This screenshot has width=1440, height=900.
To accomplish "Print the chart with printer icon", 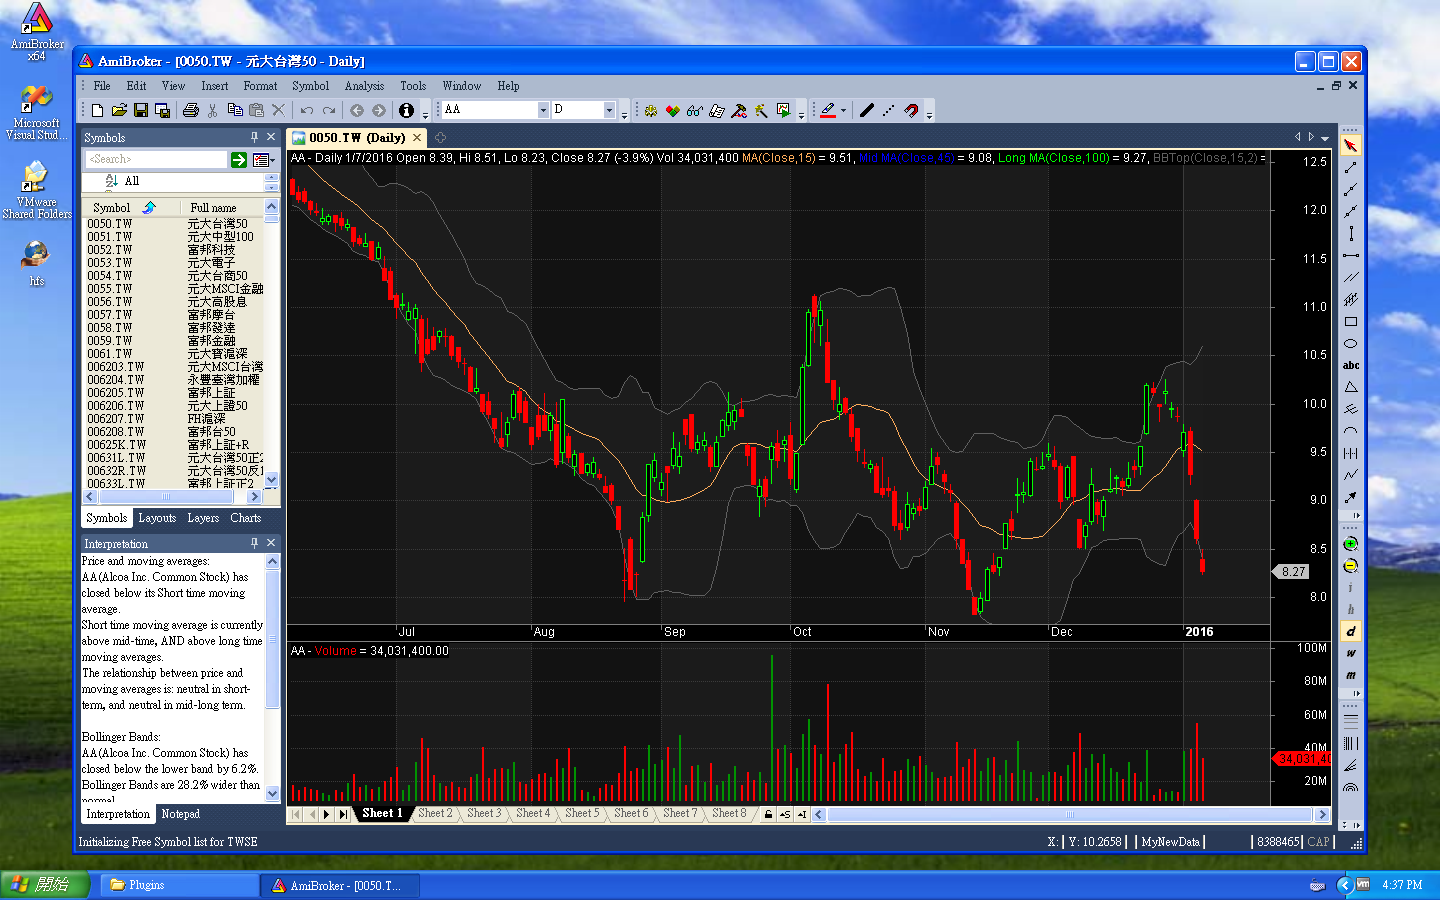I will tap(191, 110).
